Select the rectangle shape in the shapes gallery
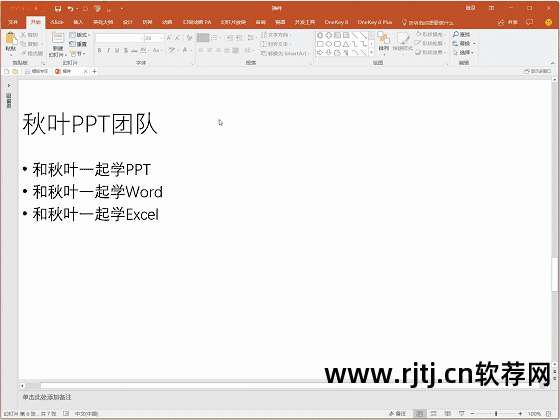This screenshot has width=560, height=420. click(x=320, y=44)
